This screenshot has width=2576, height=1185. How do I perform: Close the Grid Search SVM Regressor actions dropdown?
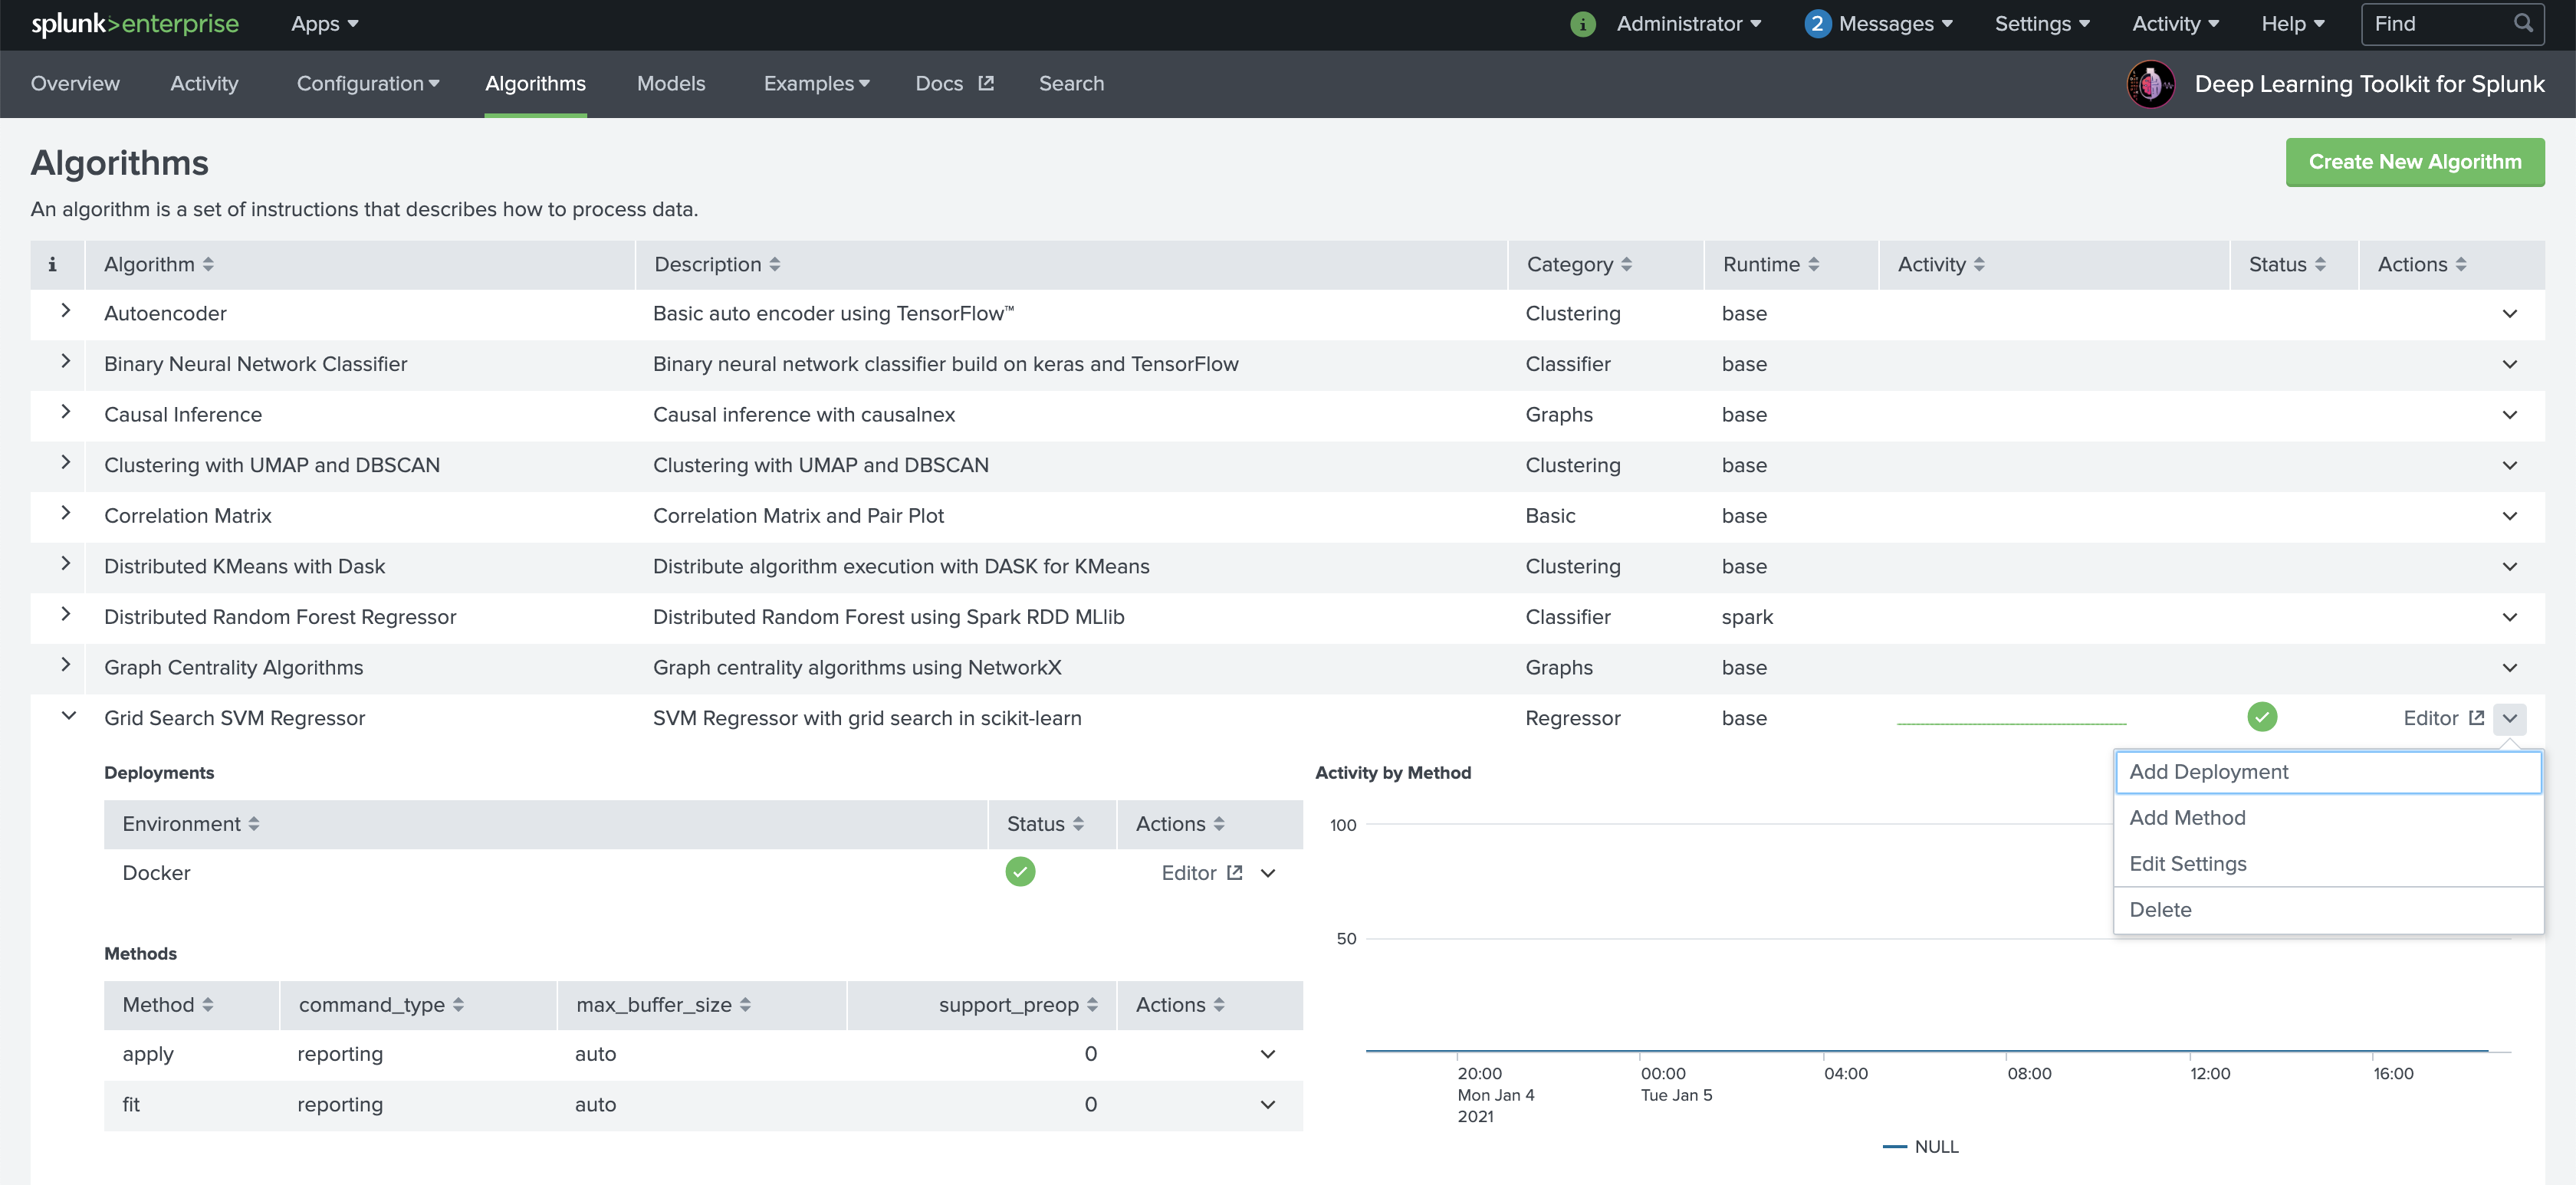pyautogui.click(x=2509, y=718)
